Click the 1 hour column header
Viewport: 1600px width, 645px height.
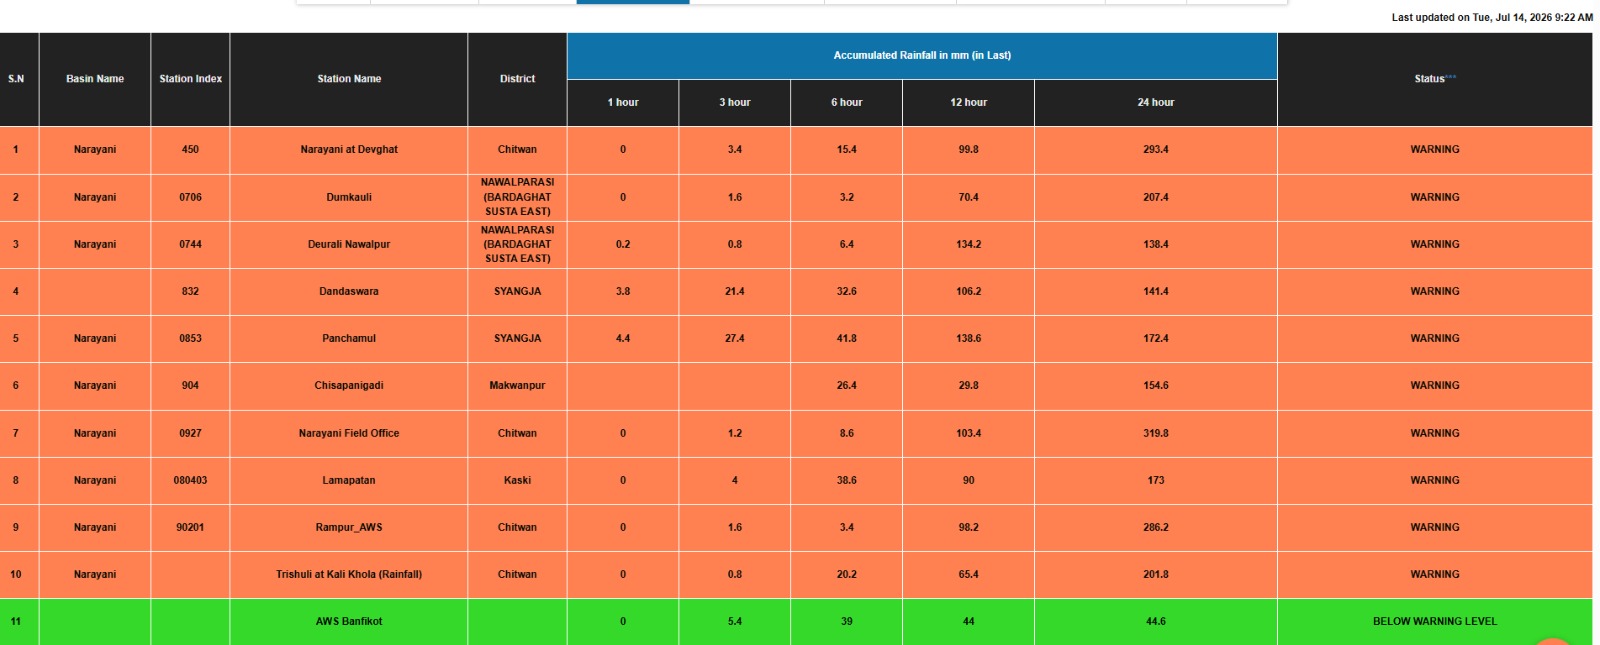click(x=623, y=103)
